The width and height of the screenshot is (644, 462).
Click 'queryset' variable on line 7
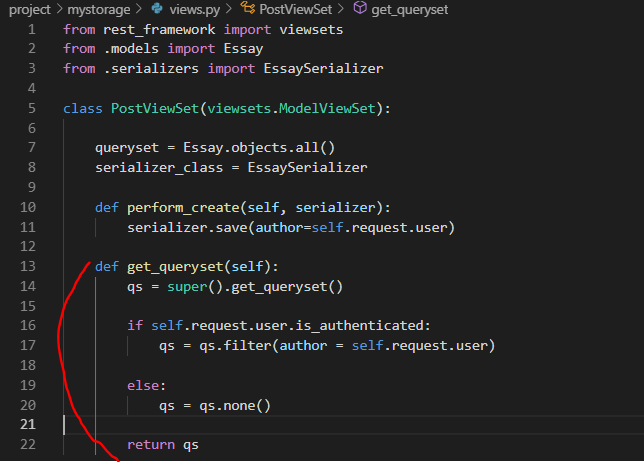[x=127, y=148]
